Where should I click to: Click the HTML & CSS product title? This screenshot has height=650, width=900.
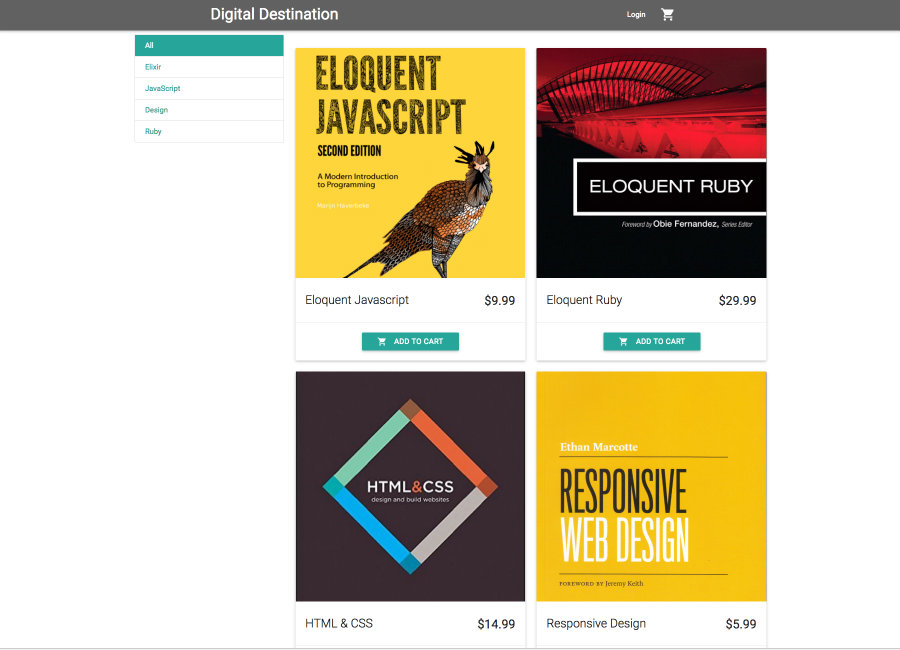[x=339, y=624]
